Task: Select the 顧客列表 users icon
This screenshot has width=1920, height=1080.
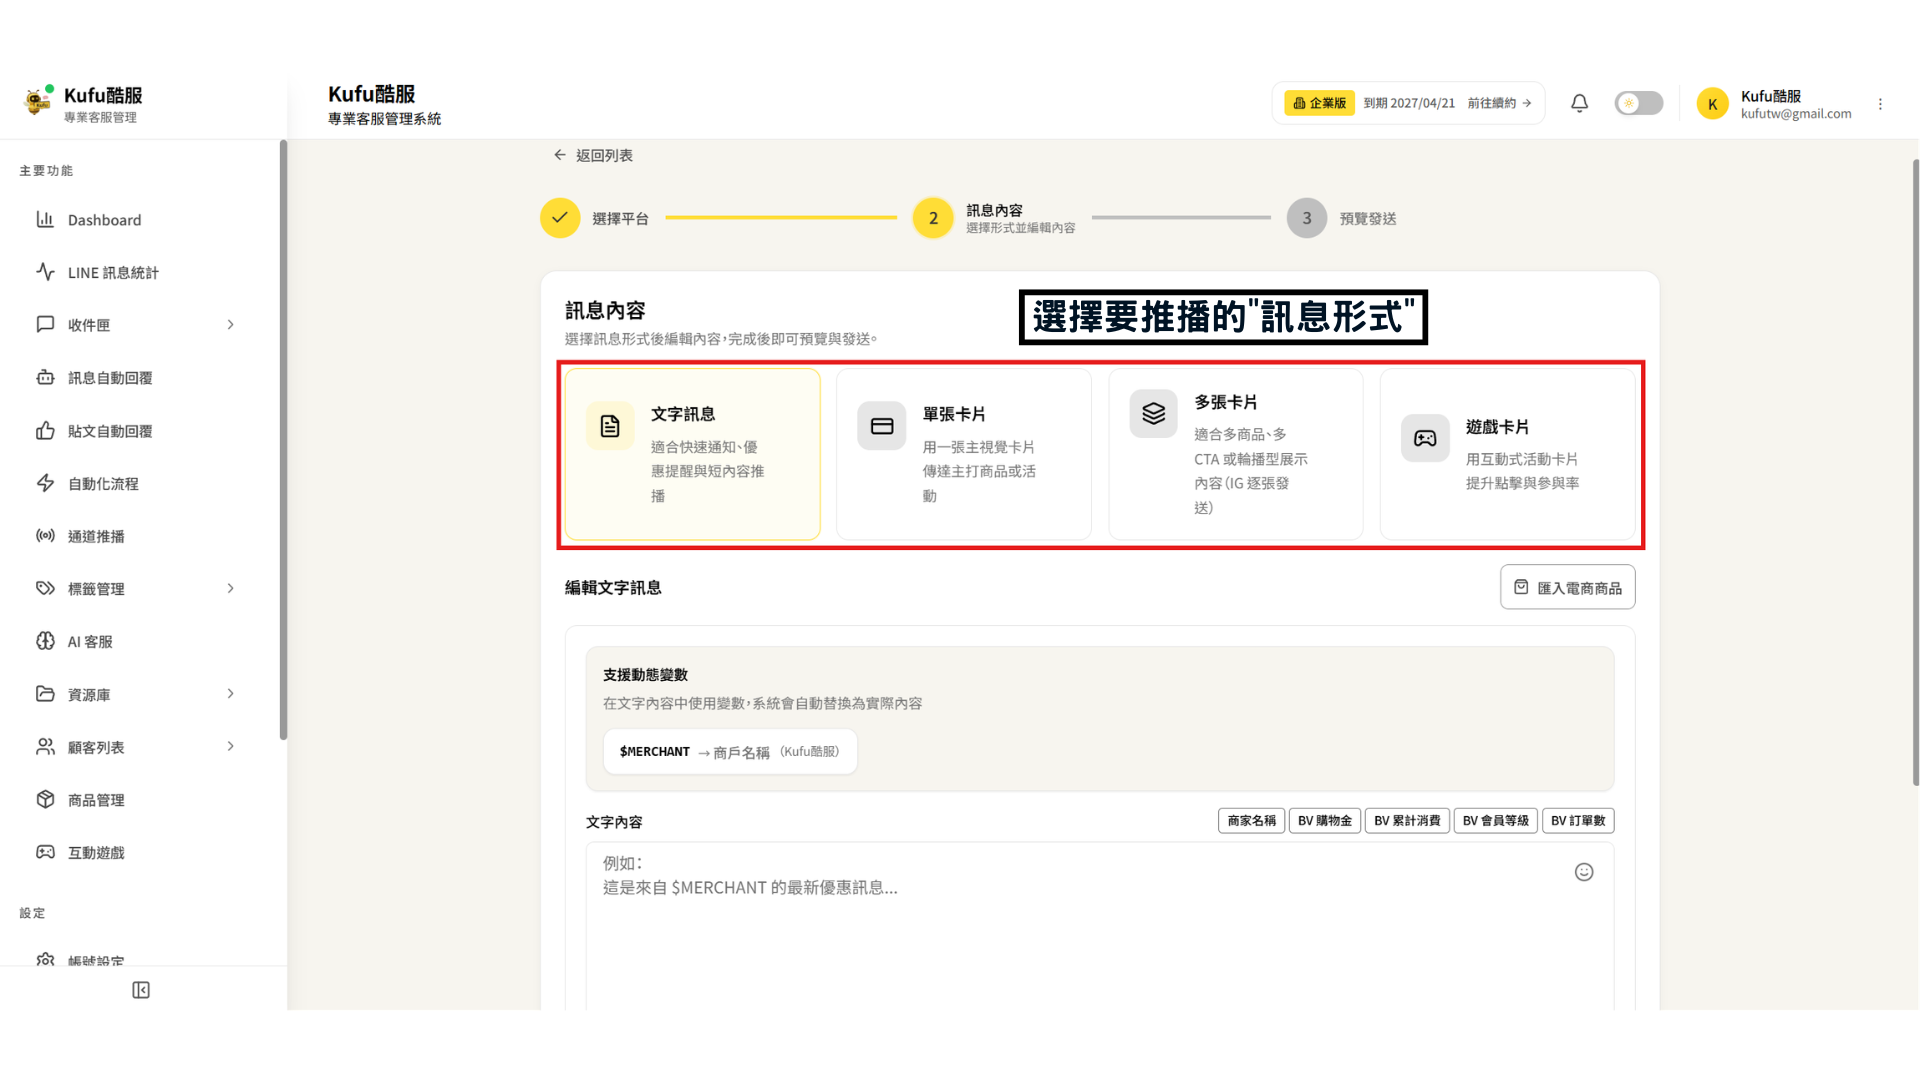Action: [x=45, y=747]
